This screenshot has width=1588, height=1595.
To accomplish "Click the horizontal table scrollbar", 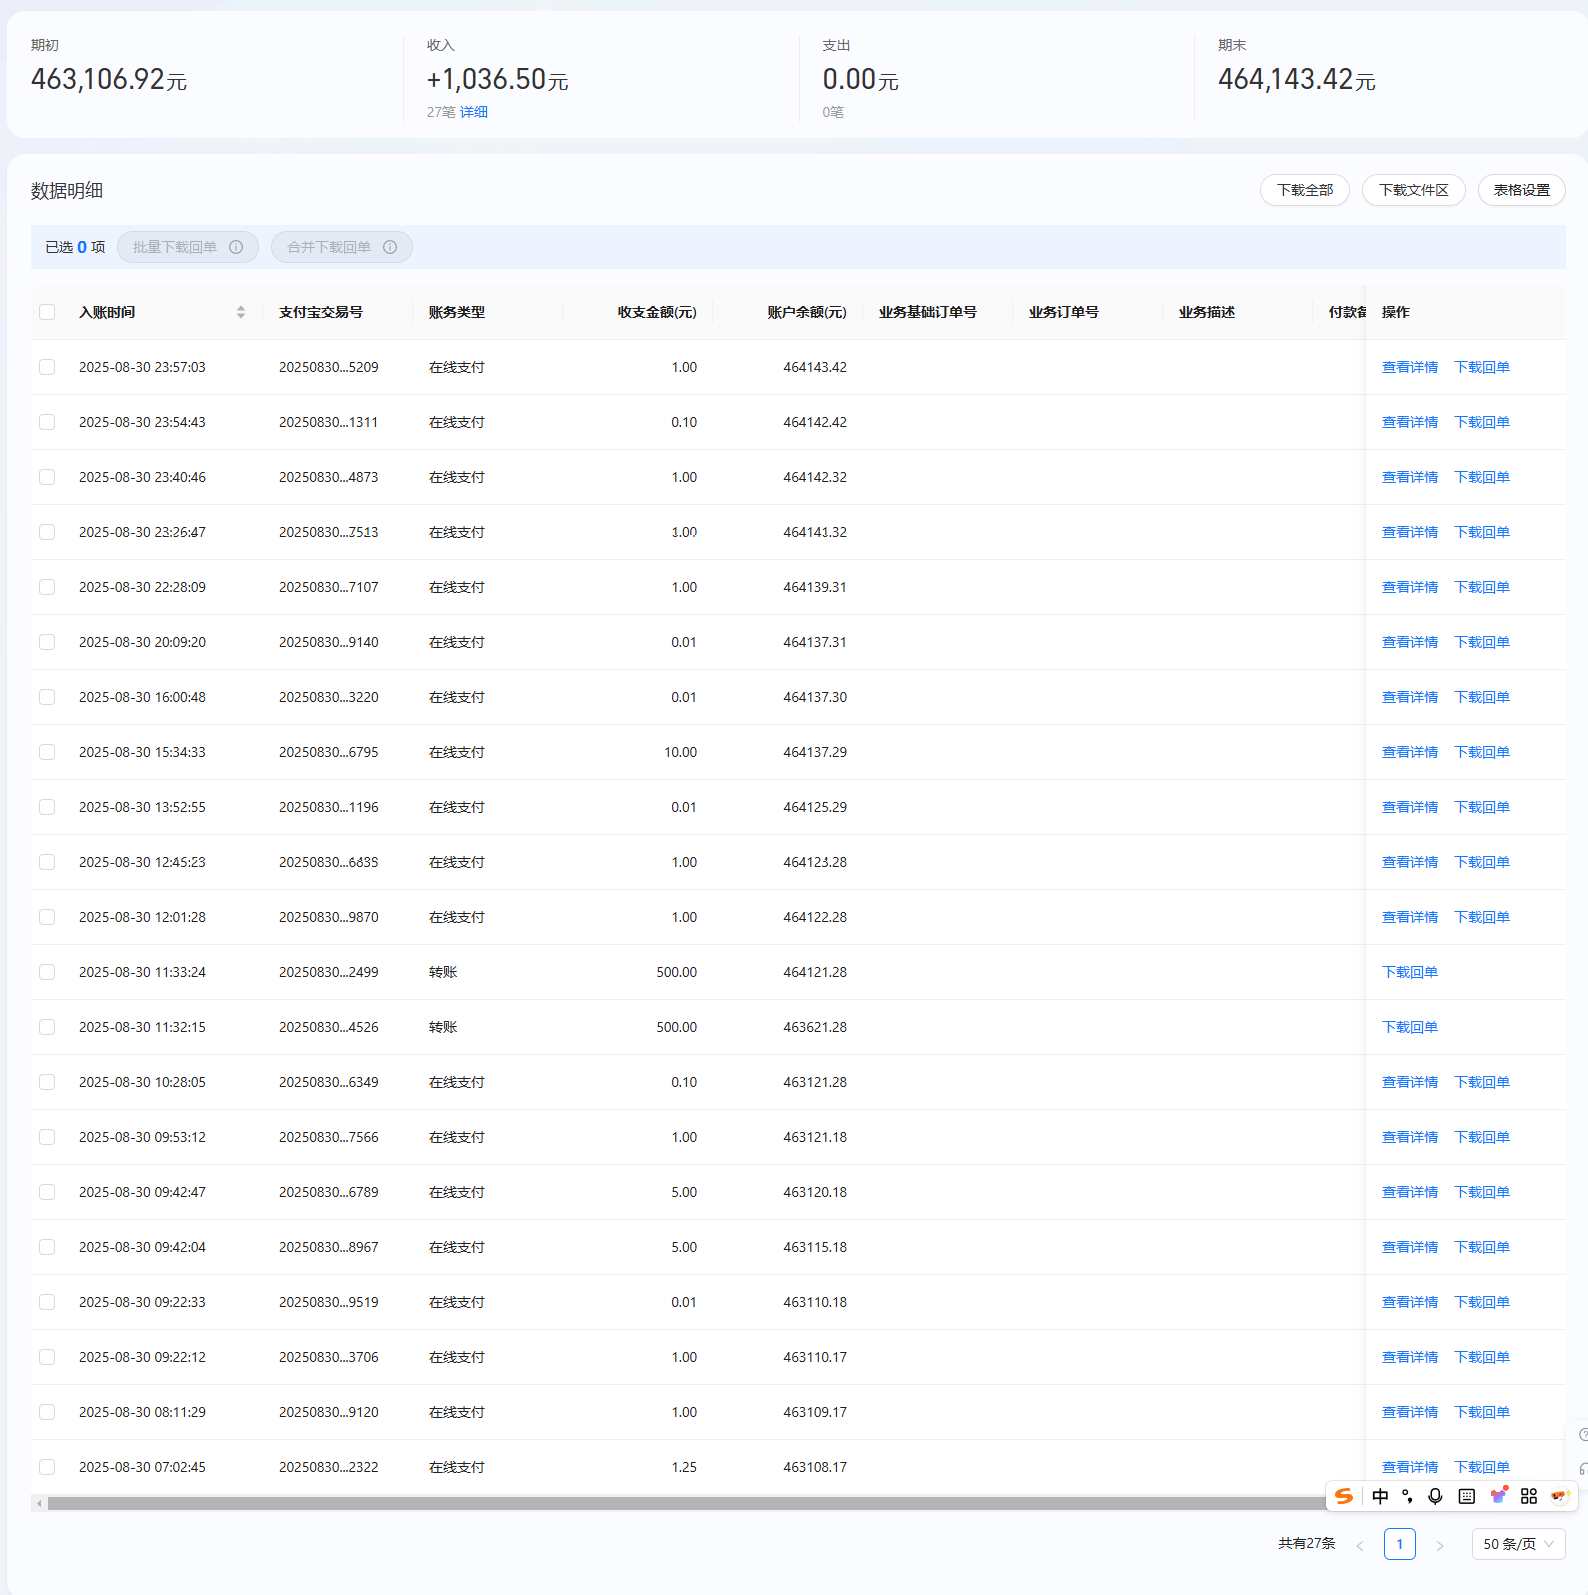I will pos(688,1503).
